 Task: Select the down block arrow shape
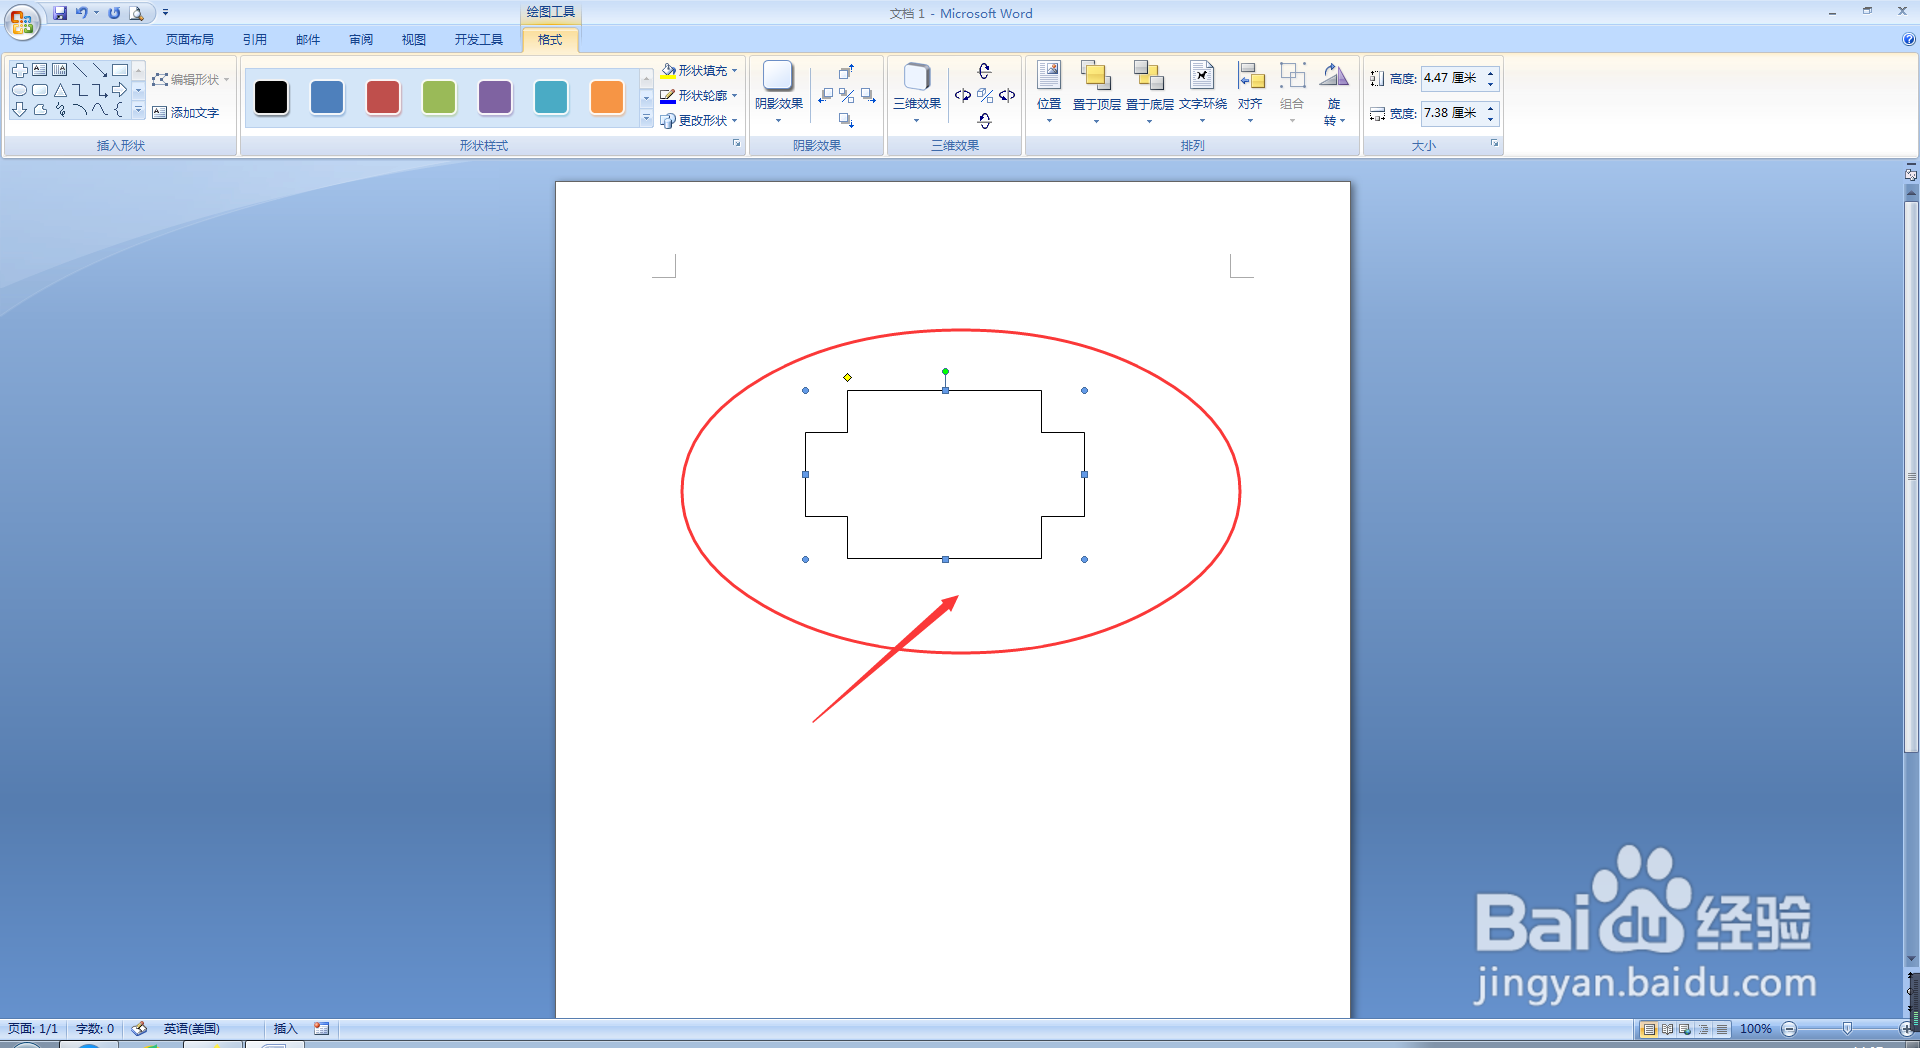20,110
